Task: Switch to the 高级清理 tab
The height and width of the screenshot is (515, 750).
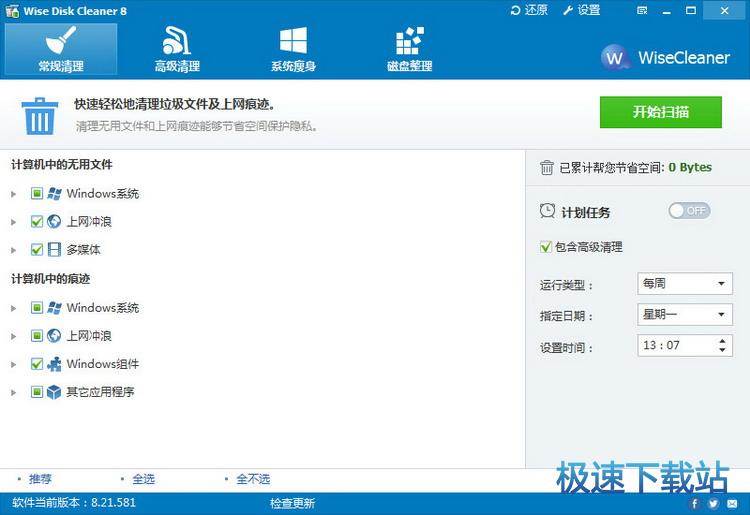Action: coord(177,49)
